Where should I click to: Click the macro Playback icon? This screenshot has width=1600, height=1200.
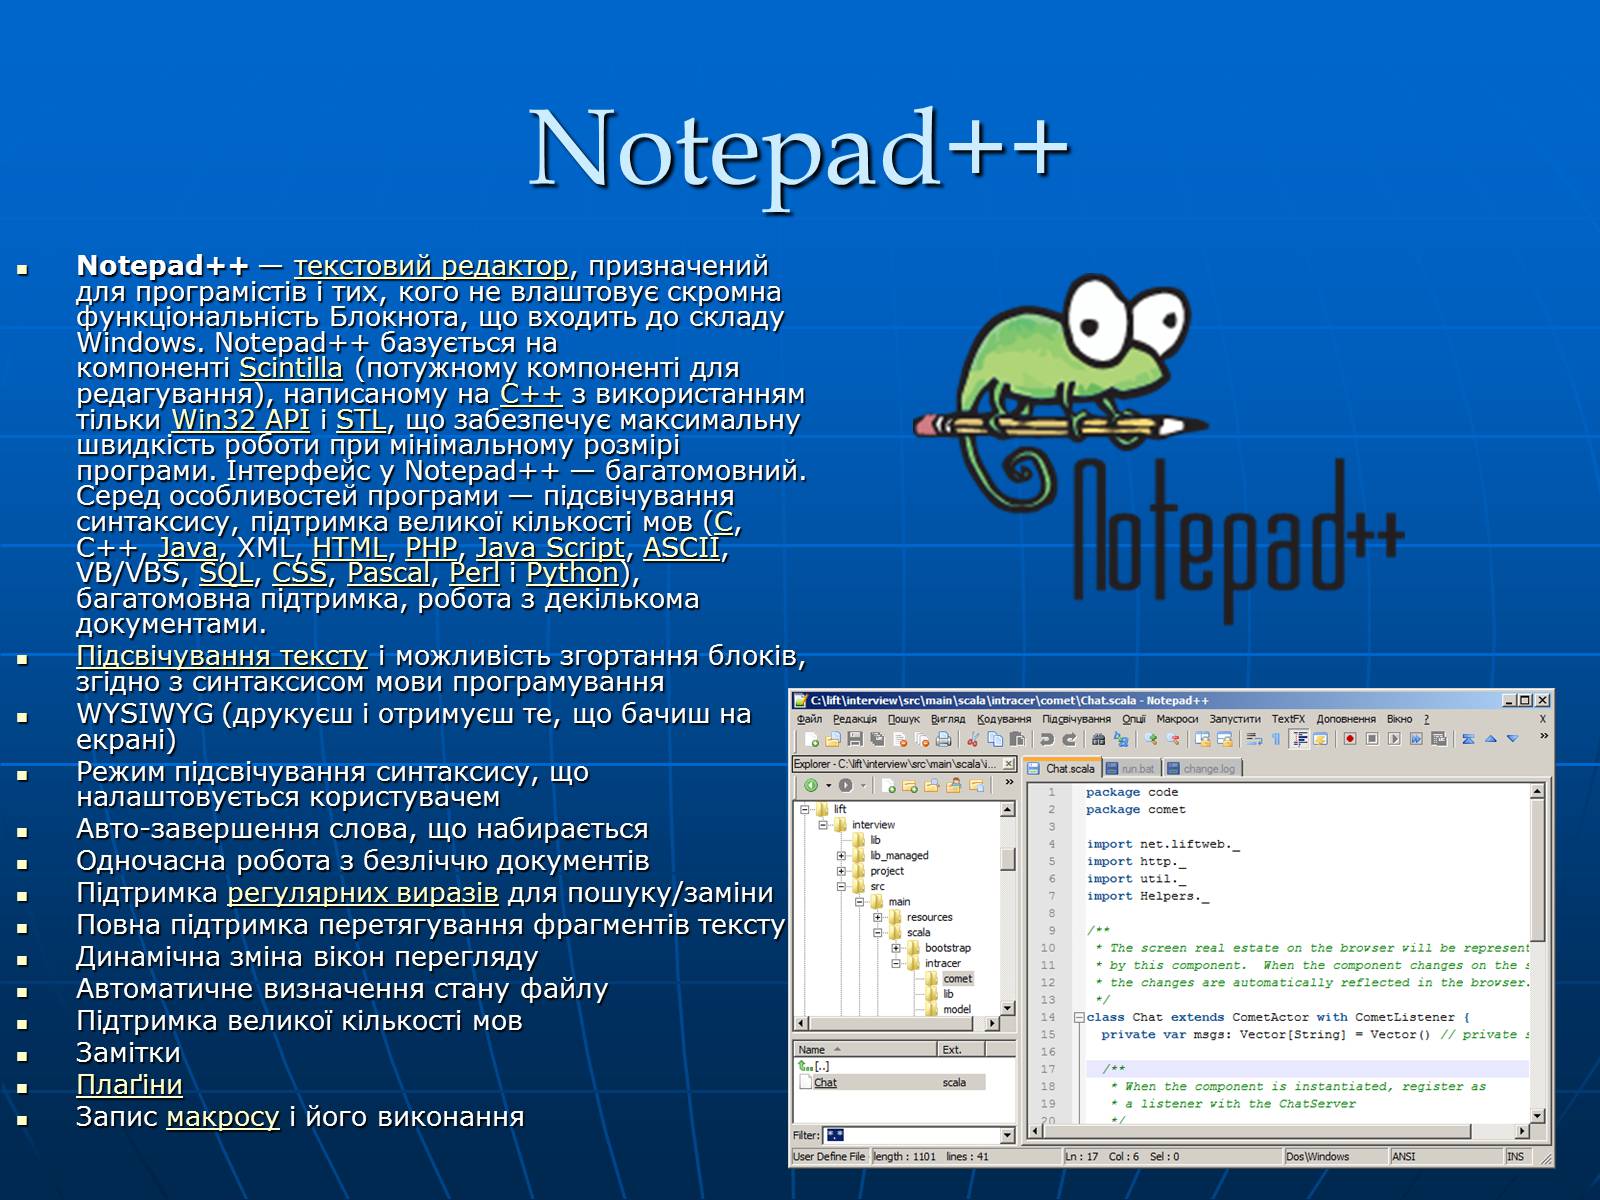pyautogui.click(x=1394, y=739)
